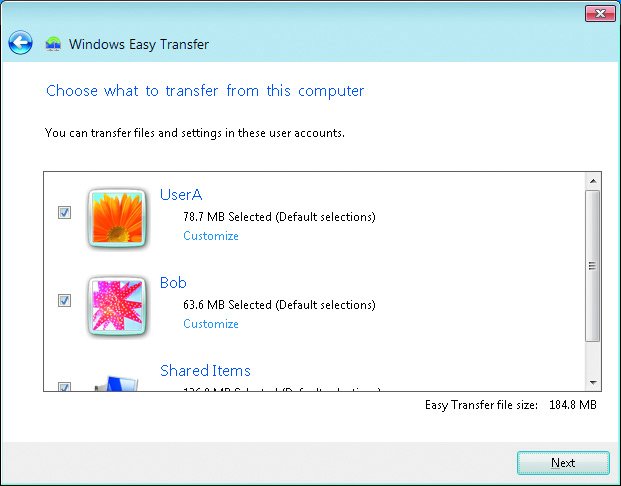Select the UserA account name
The width and height of the screenshot is (621, 486).
coord(181,195)
